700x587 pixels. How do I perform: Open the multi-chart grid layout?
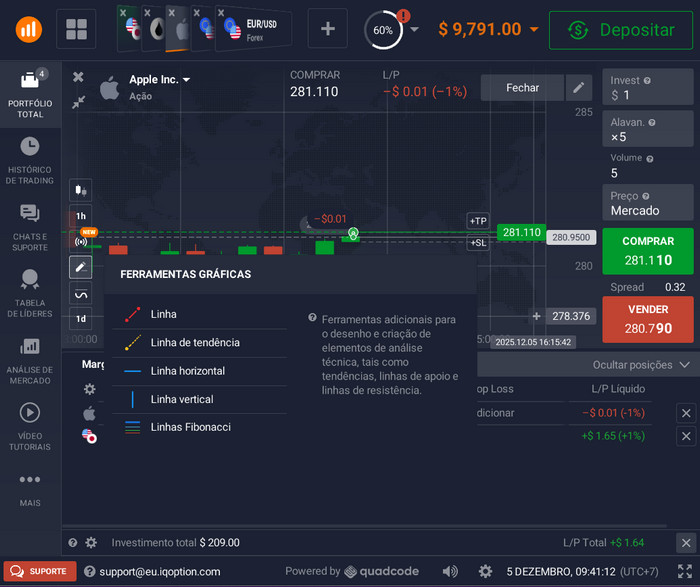[76, 29]
